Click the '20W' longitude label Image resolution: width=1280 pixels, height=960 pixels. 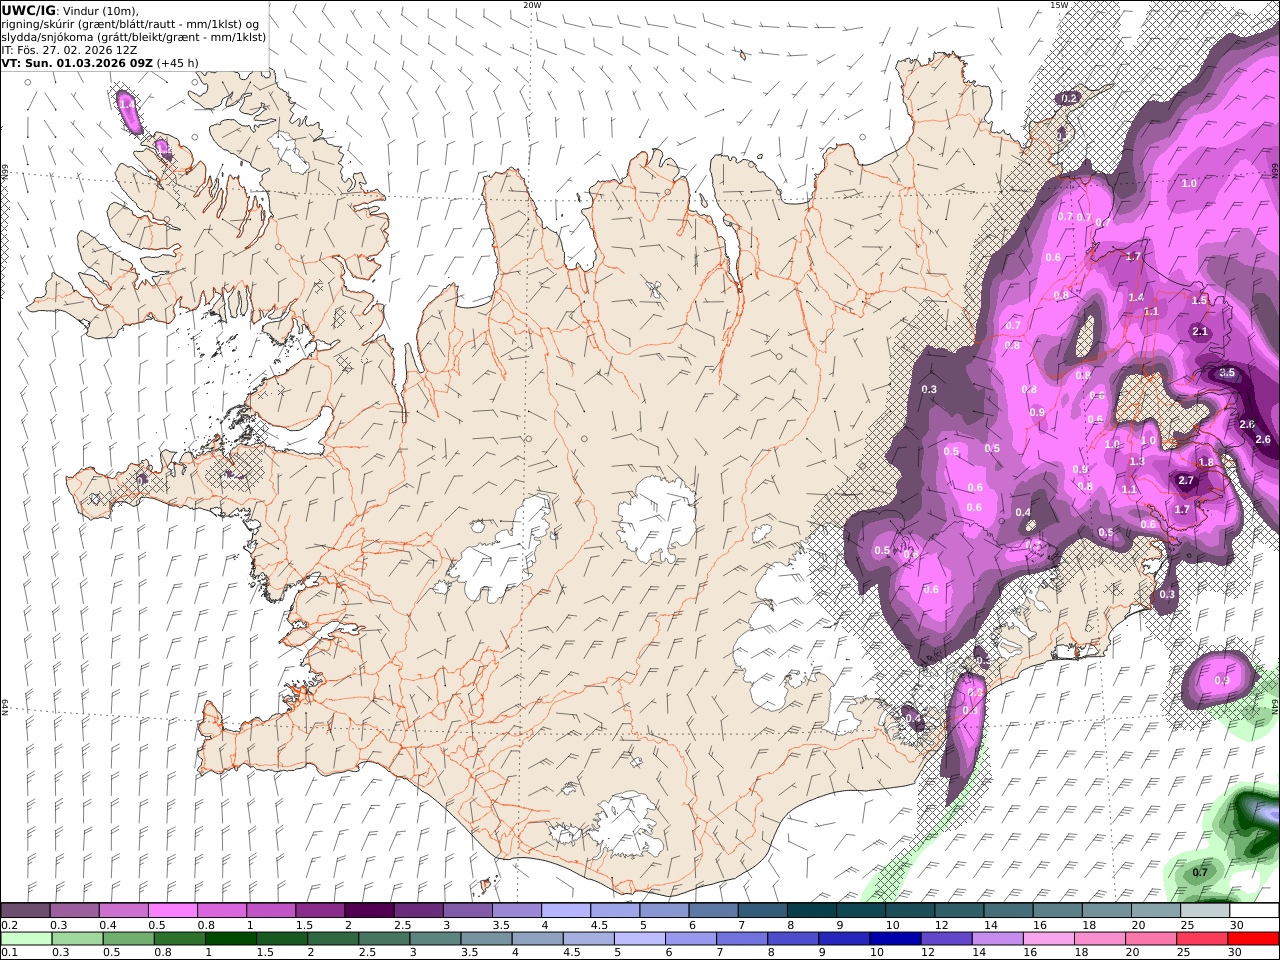(x=532, y=5)
